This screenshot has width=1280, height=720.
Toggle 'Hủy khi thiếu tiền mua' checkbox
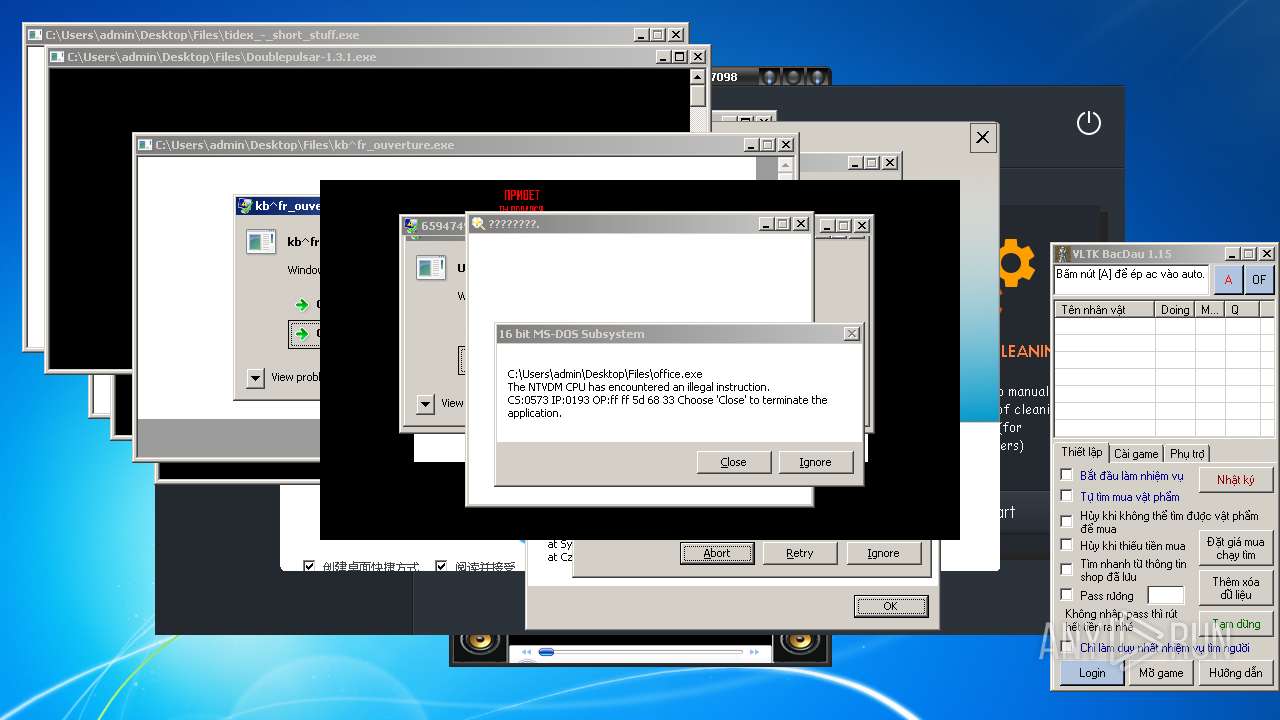coord(1066,545)
